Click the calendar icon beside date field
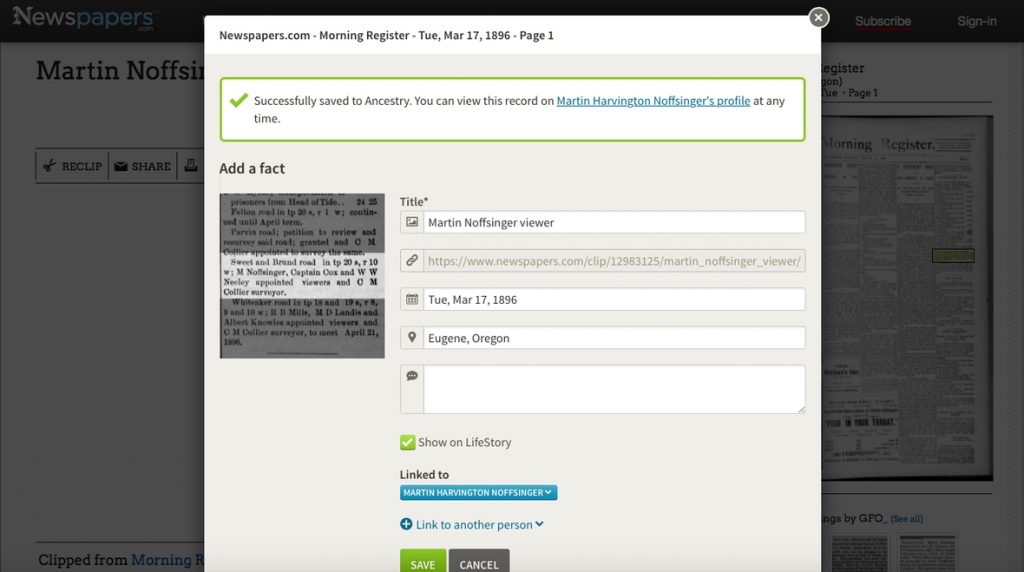1024x572 pixels. coord(411,299)
